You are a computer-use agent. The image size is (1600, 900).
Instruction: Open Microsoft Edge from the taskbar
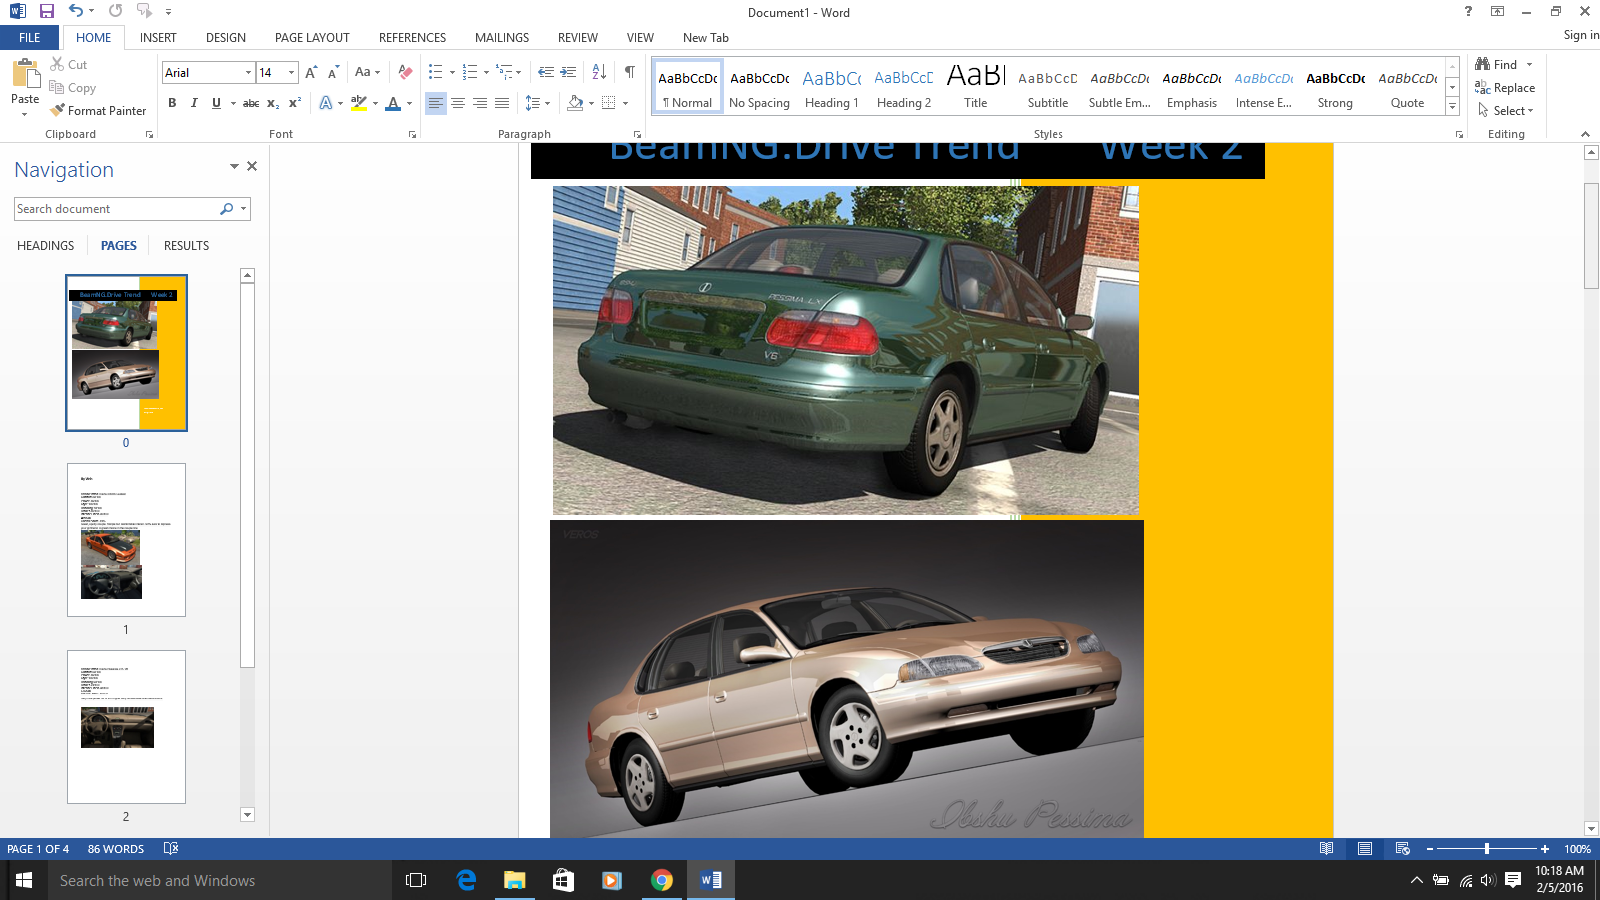[466, 881]
